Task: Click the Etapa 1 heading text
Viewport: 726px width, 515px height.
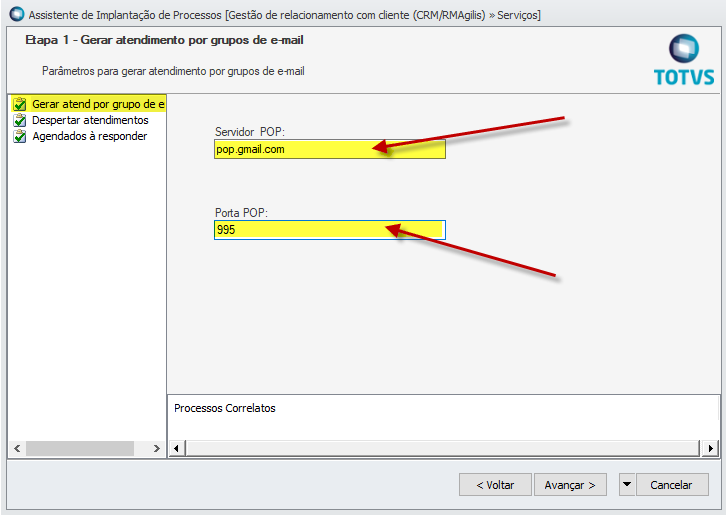Action: click(164, 40)
